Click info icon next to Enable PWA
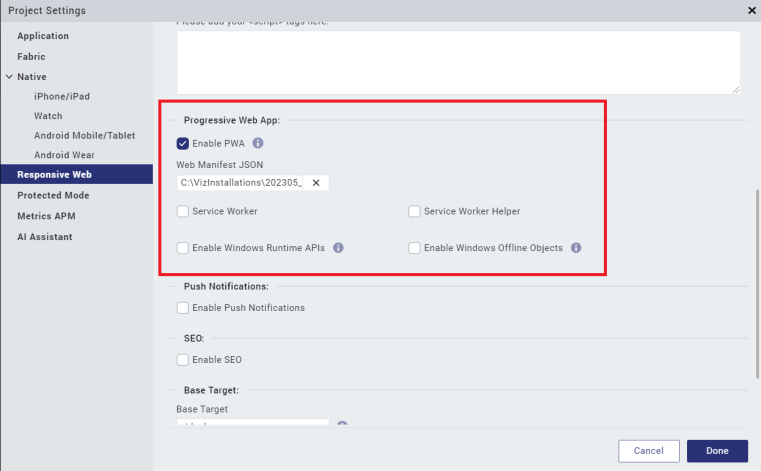 pos(258,143)
